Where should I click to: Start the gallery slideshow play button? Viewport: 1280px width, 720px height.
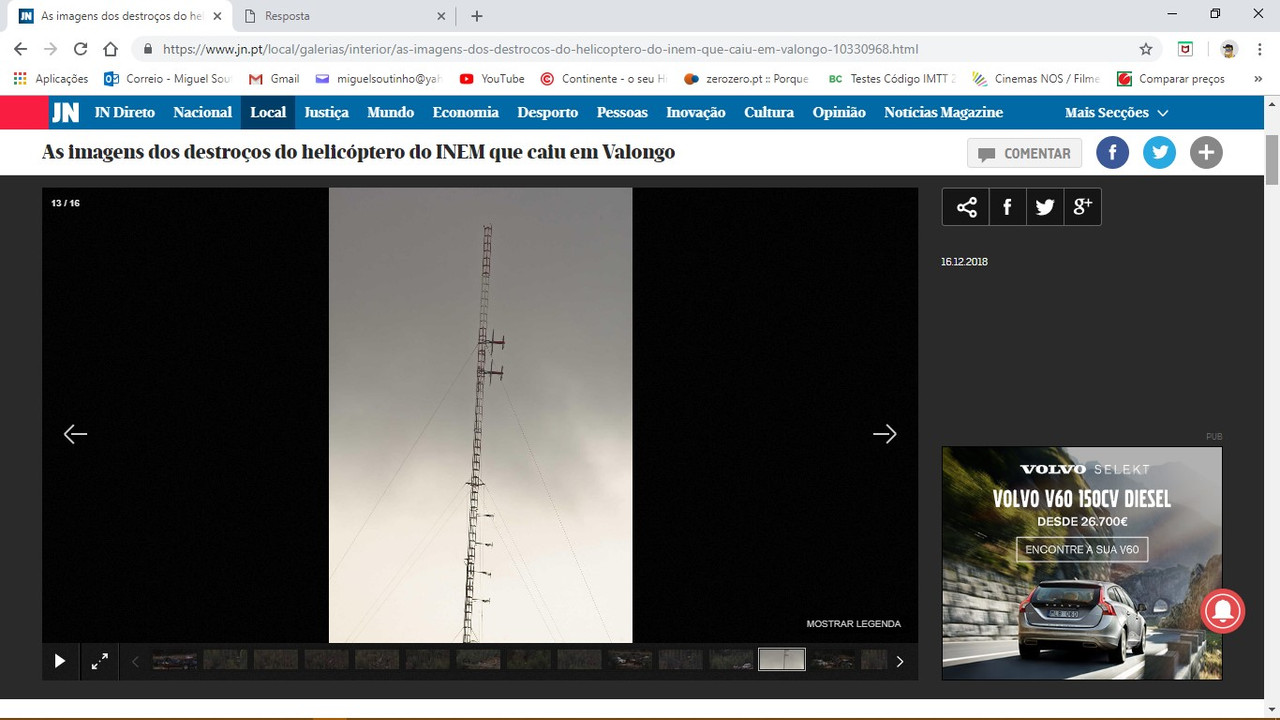click(60, 661)
